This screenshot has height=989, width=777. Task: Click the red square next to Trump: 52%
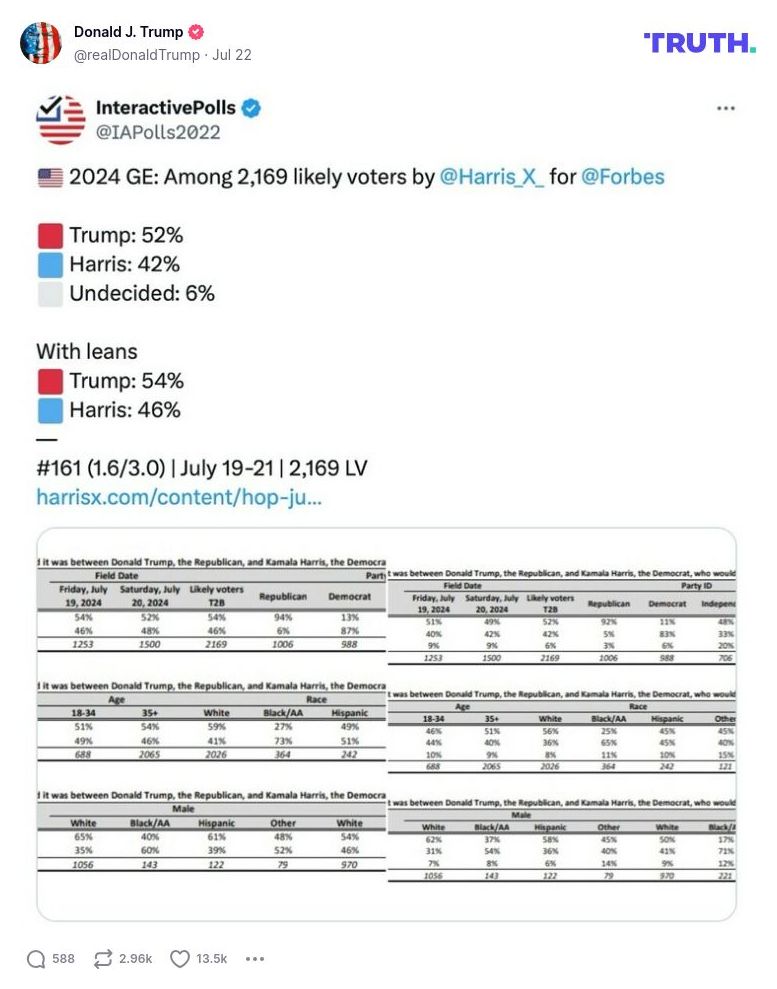coord(50,236)
